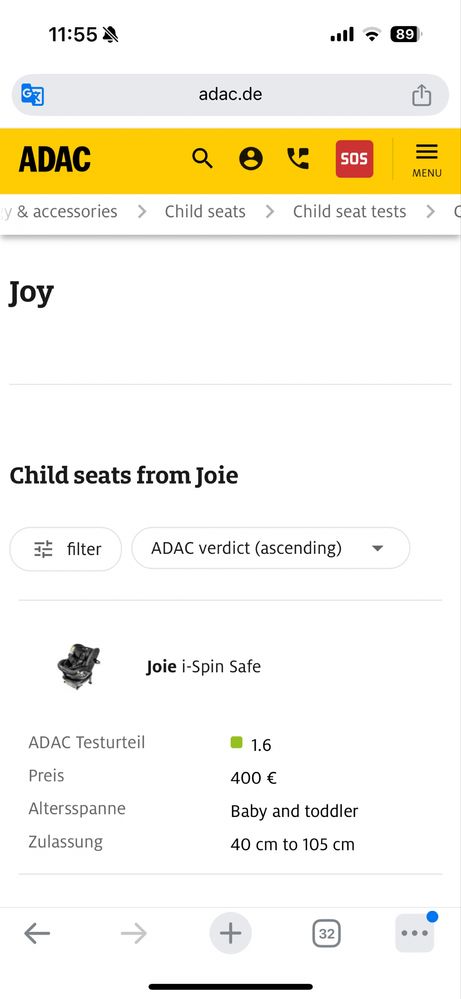461x999 pixels.
Task: Tap the adac.de URL address field
Action: click(x=230, y=95)
